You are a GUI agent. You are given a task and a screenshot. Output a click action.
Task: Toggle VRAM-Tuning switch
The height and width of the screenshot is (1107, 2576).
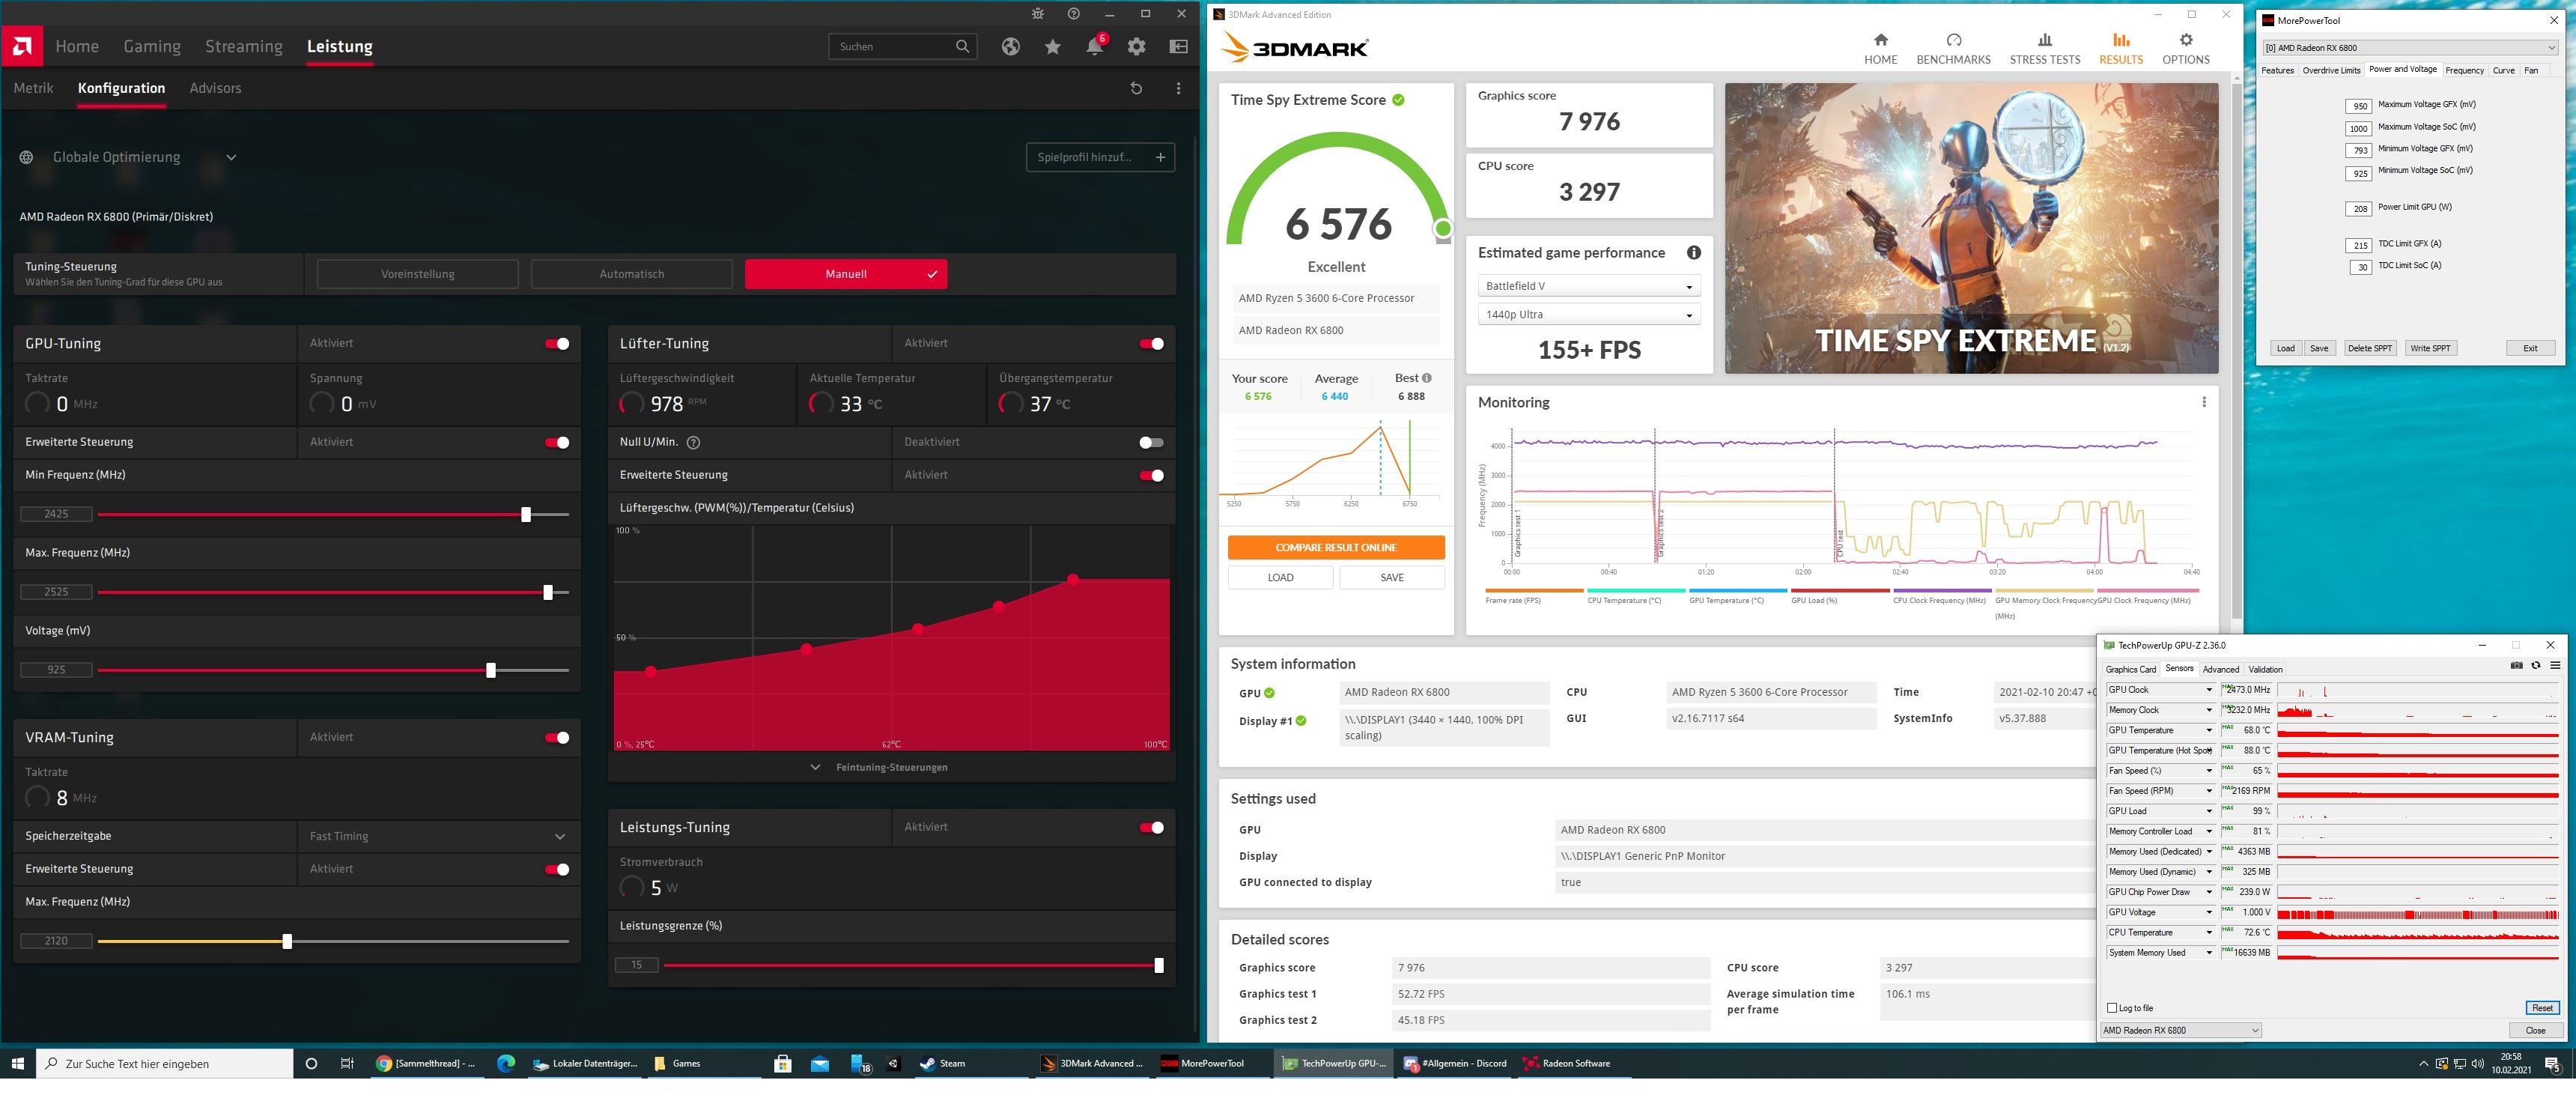(x=557, y=738)
